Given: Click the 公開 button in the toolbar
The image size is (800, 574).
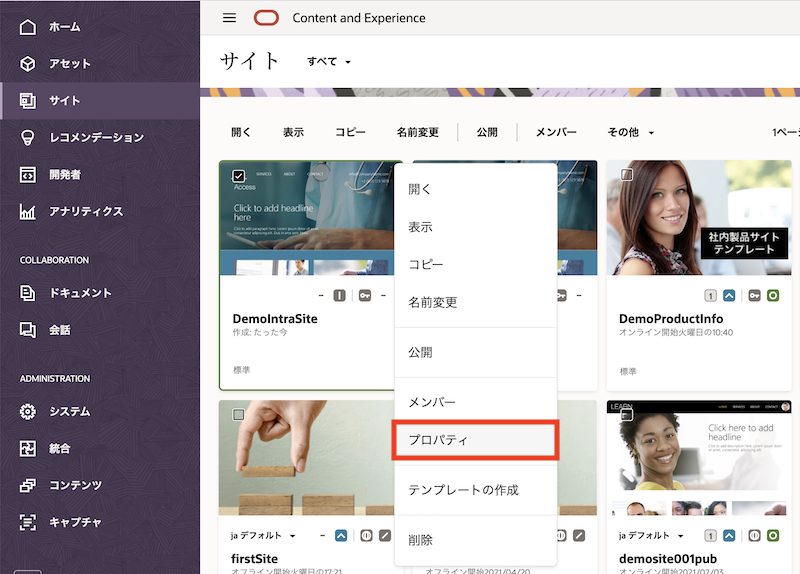Looking at the screenshot, I should (487, 132).
